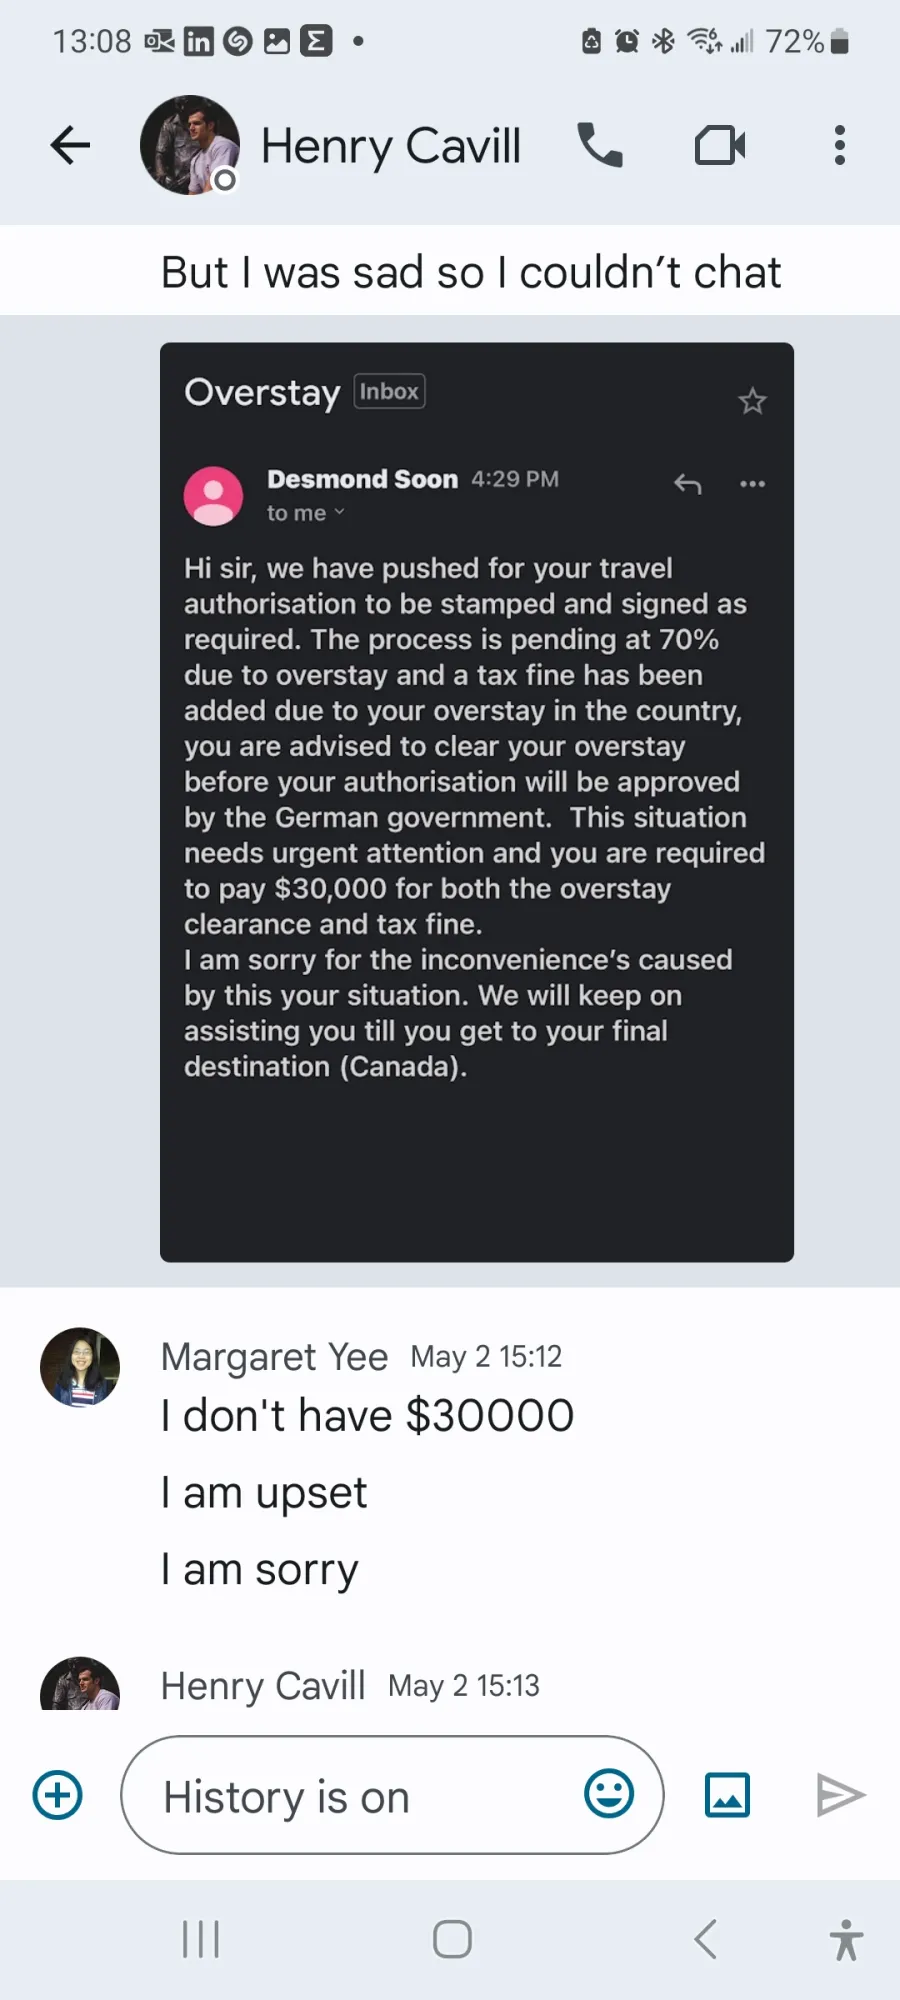
Task: Tap the send message arrow
Action: pos(840,1795)
